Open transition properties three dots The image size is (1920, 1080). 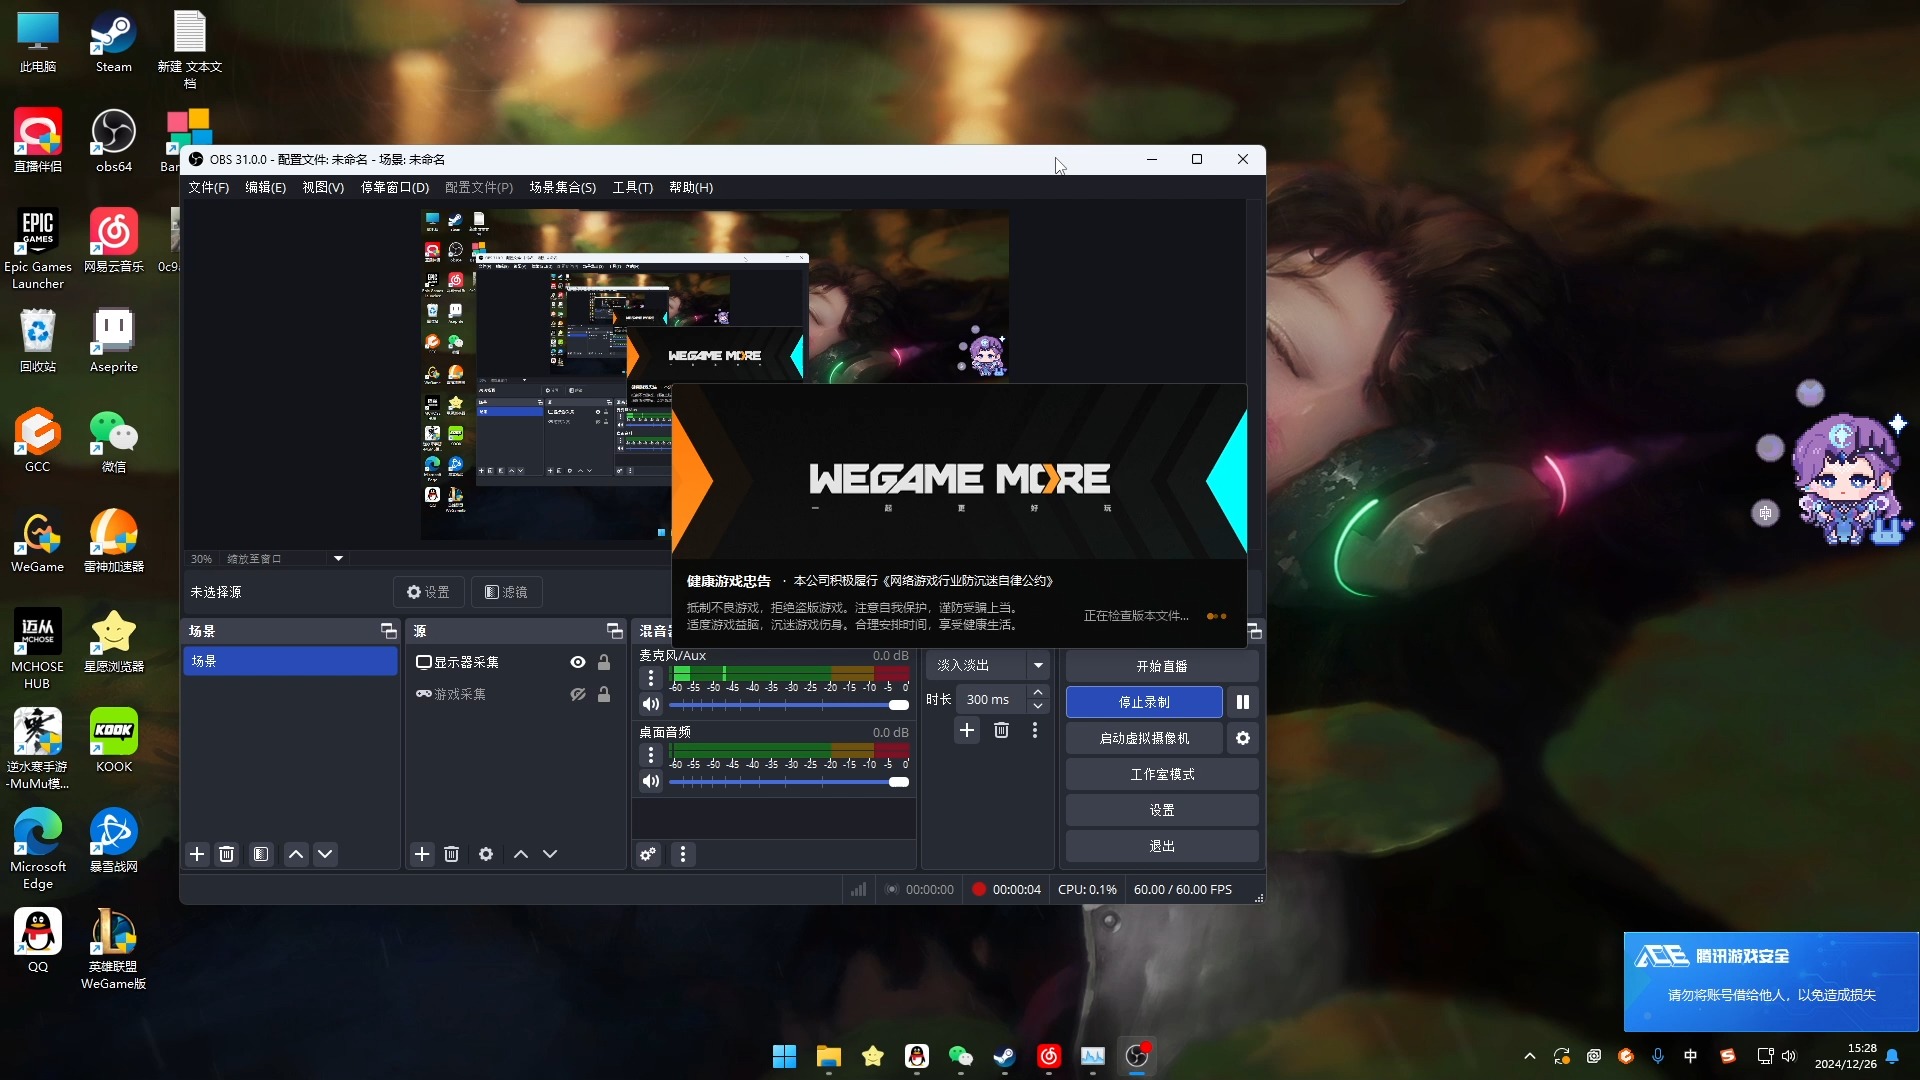click(x=1035, y=731)
